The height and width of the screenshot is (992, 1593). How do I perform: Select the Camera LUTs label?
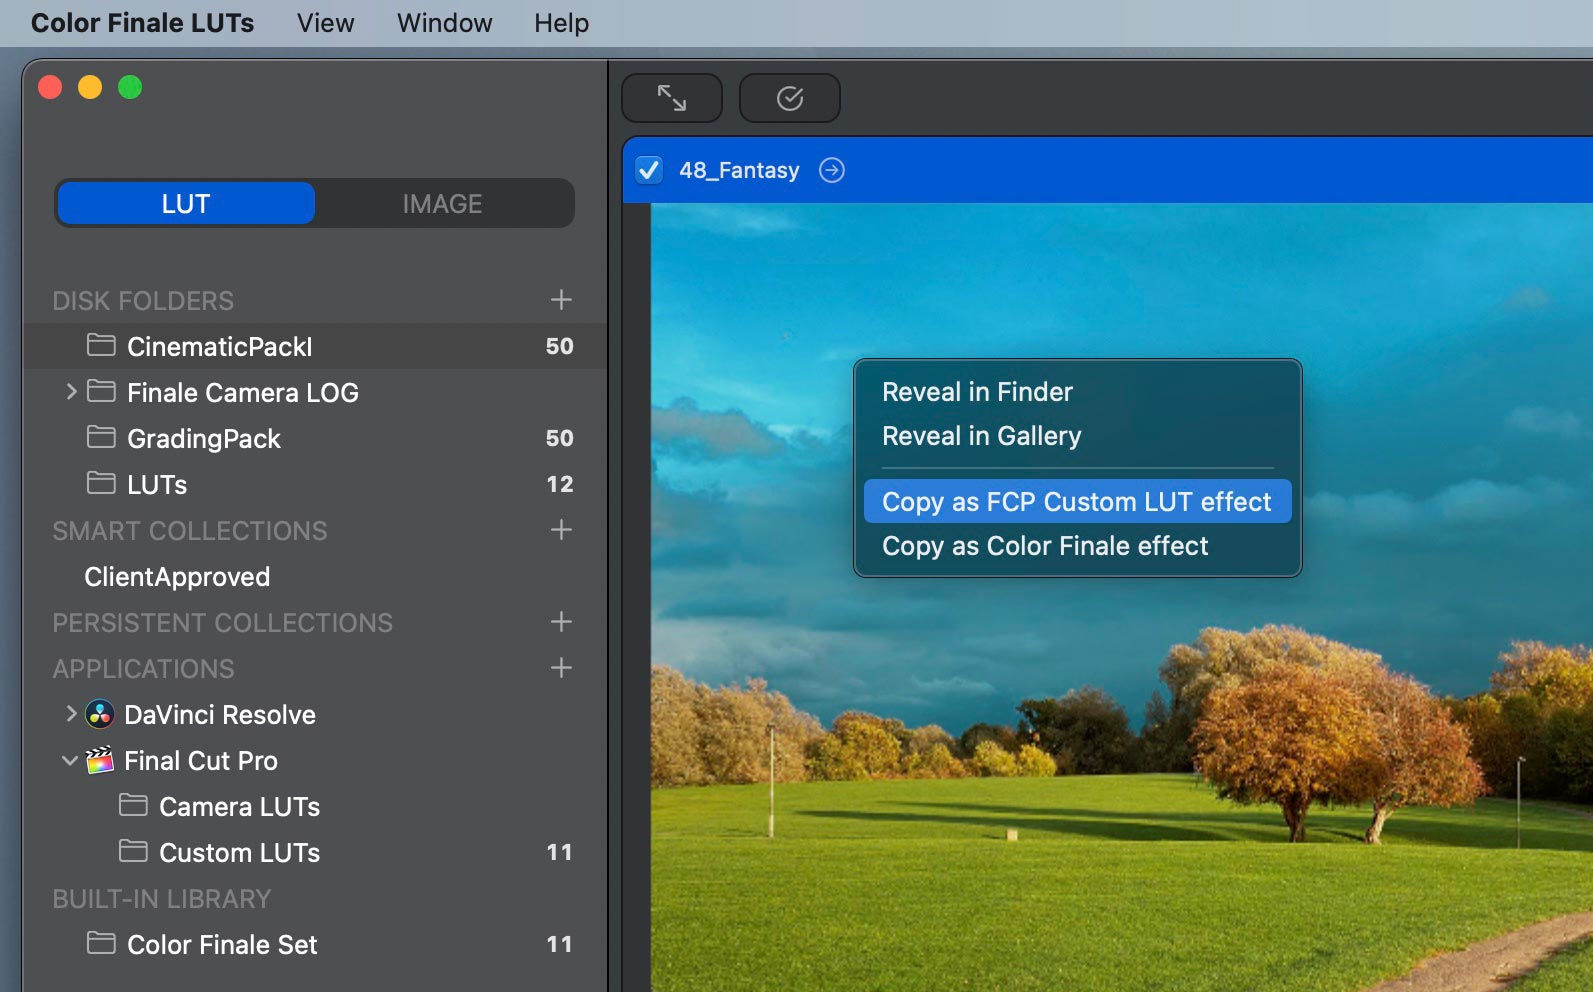coord(240,807)
